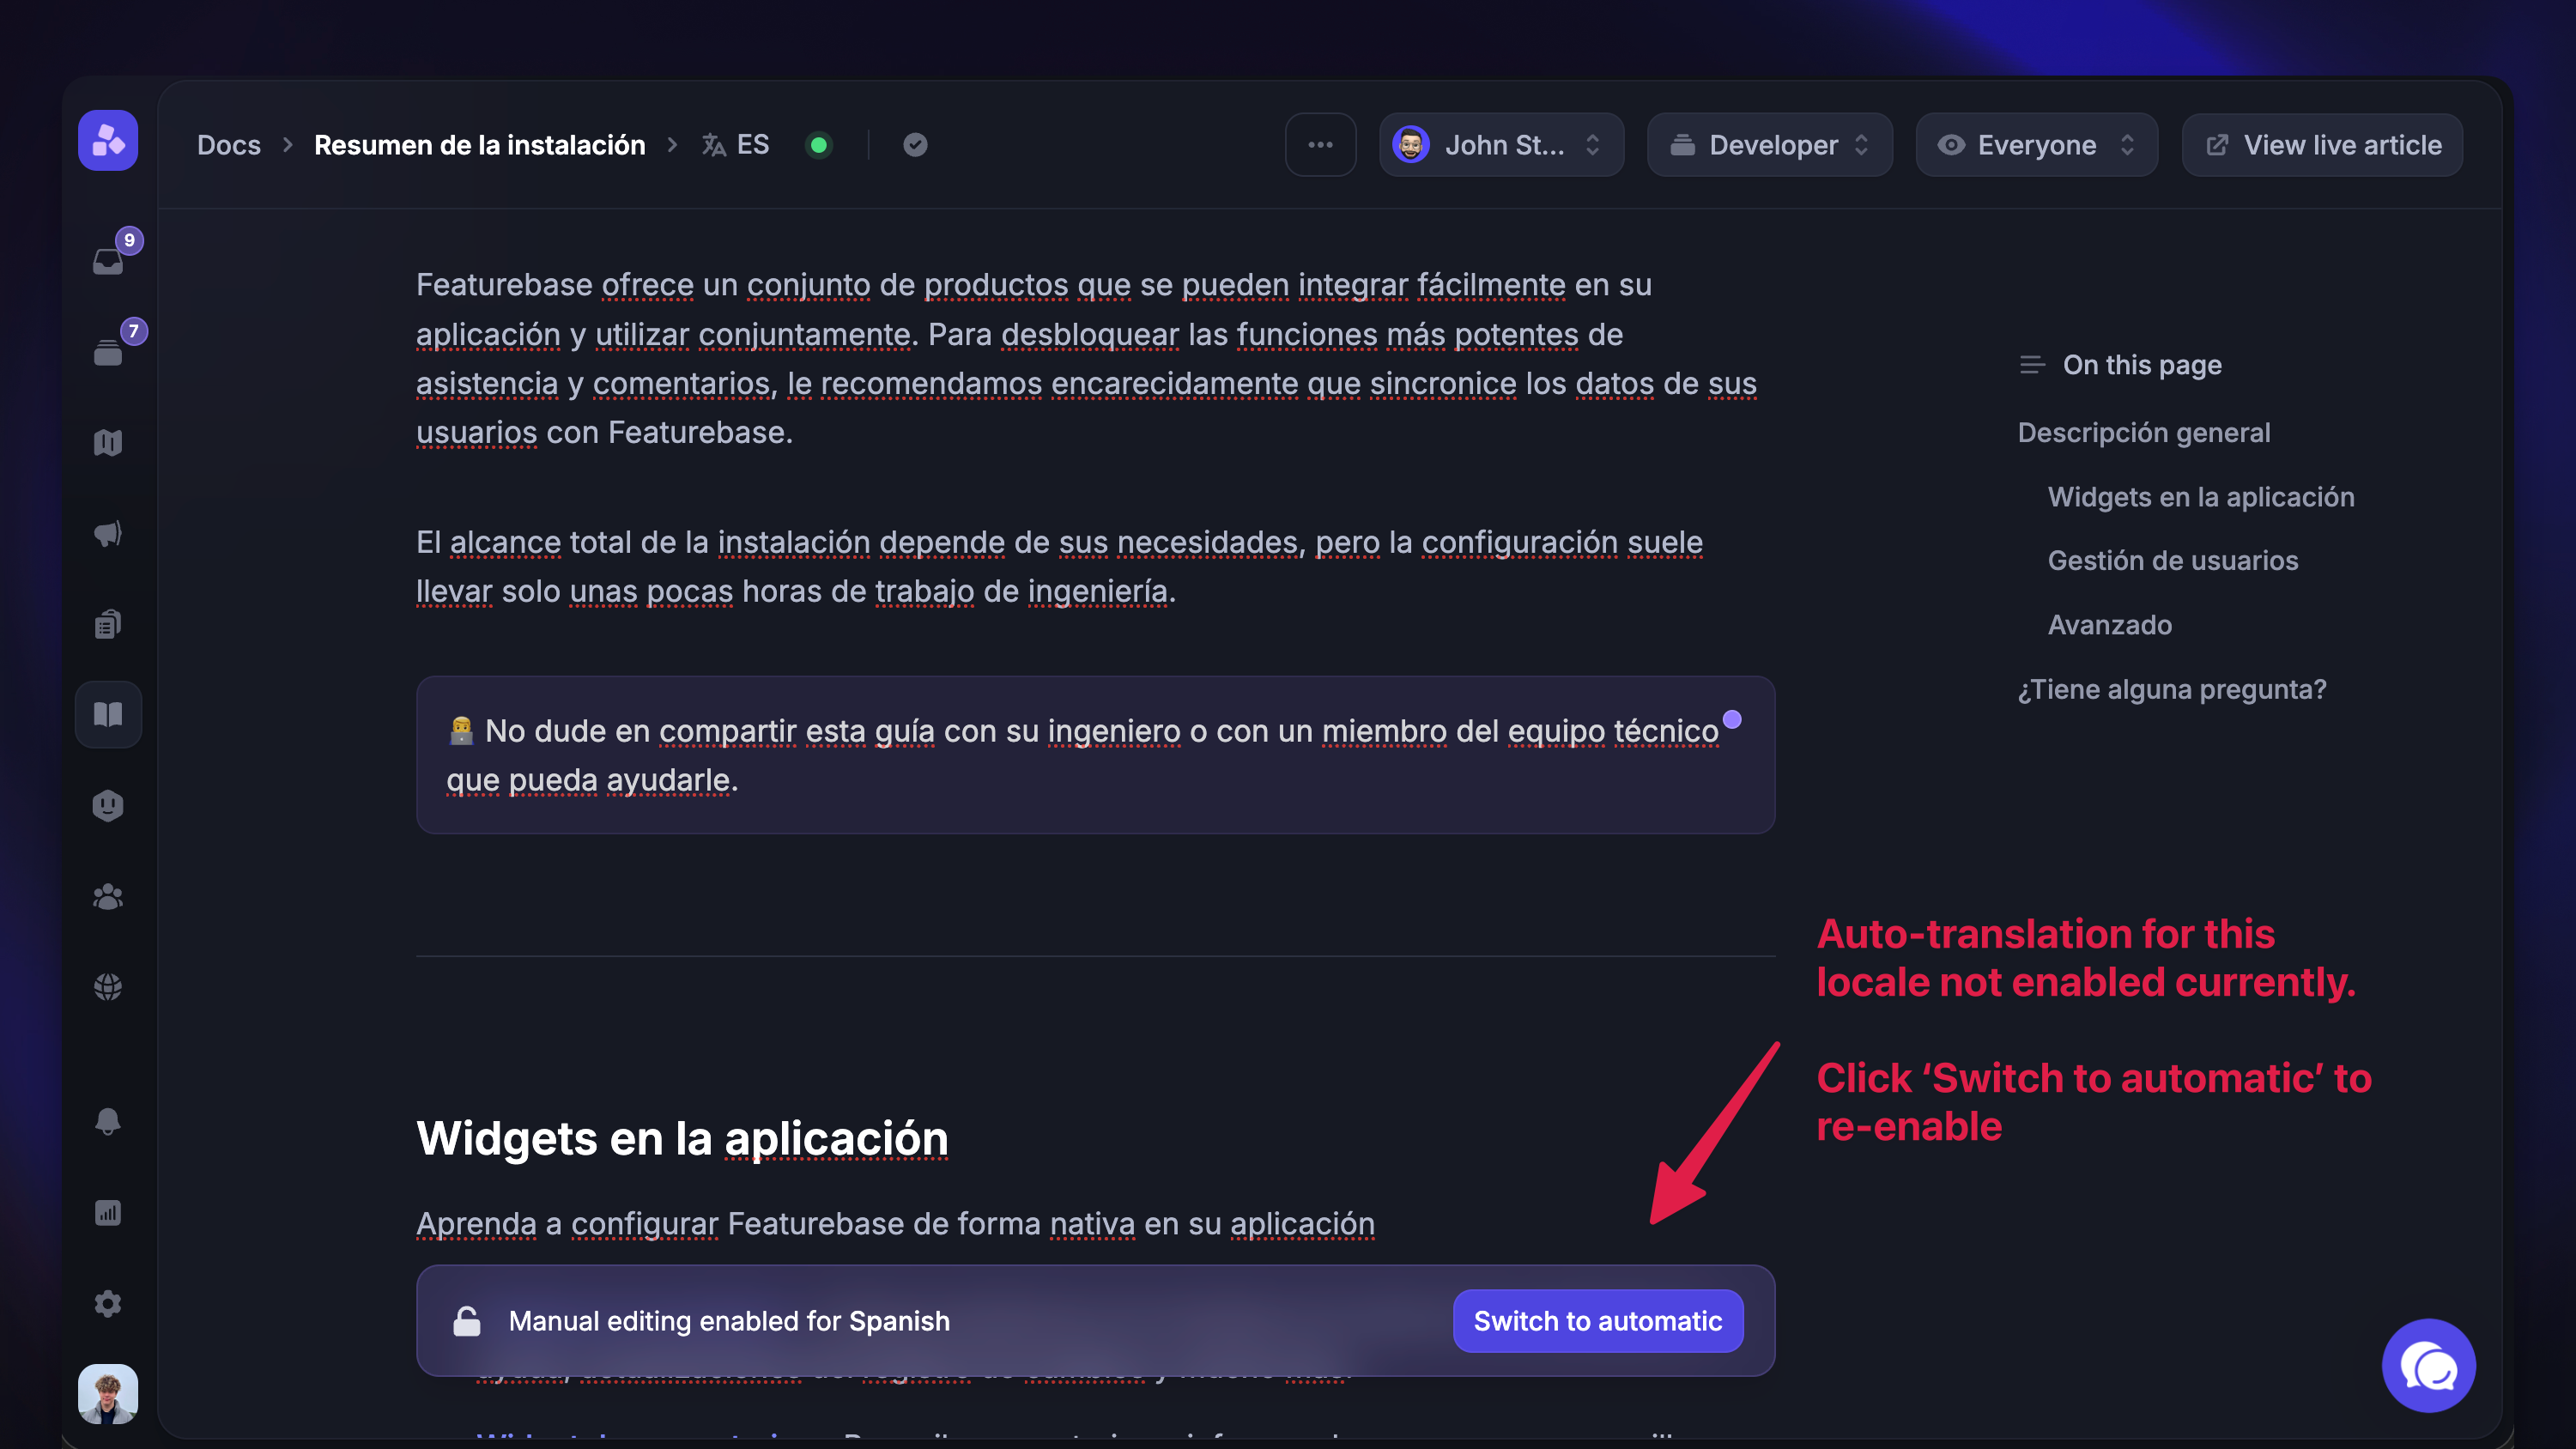Open analytics chart icon in sidebar
Viewport: 2576px width, 1449px height.
point(108,1212)
